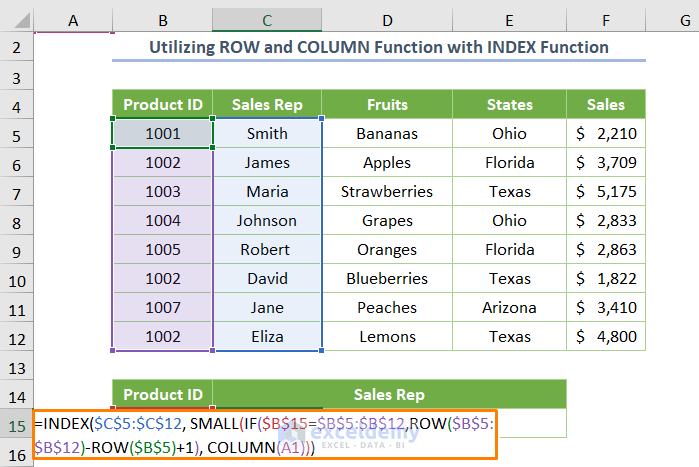Click the Strawberries cell
Image resolution: width=699 pixels, height=467 pixels.
[x=387, y=192]
